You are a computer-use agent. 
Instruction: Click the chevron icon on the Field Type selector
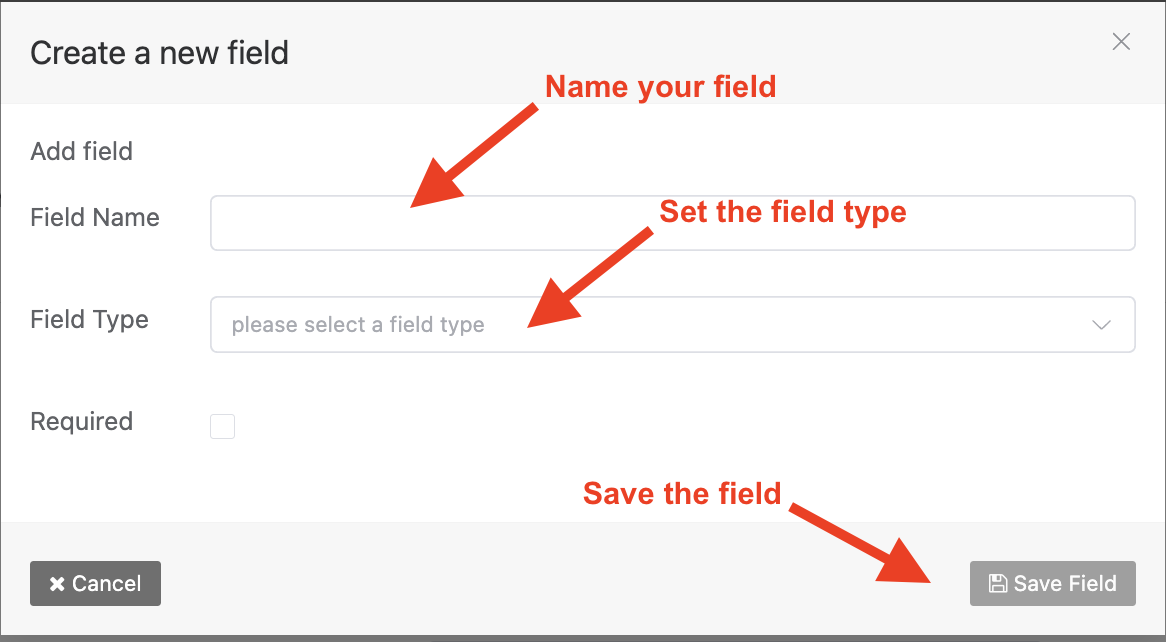[x=1101, y=324]
